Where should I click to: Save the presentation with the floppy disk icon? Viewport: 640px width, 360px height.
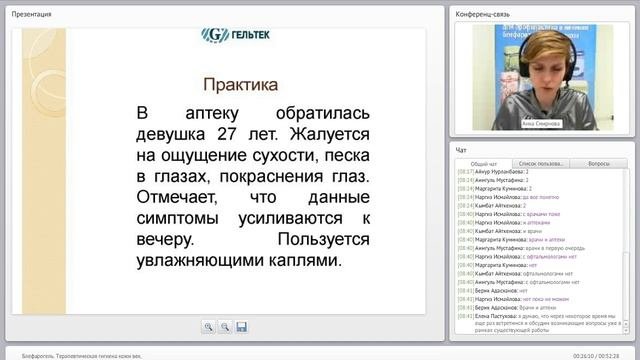(241, 327)
